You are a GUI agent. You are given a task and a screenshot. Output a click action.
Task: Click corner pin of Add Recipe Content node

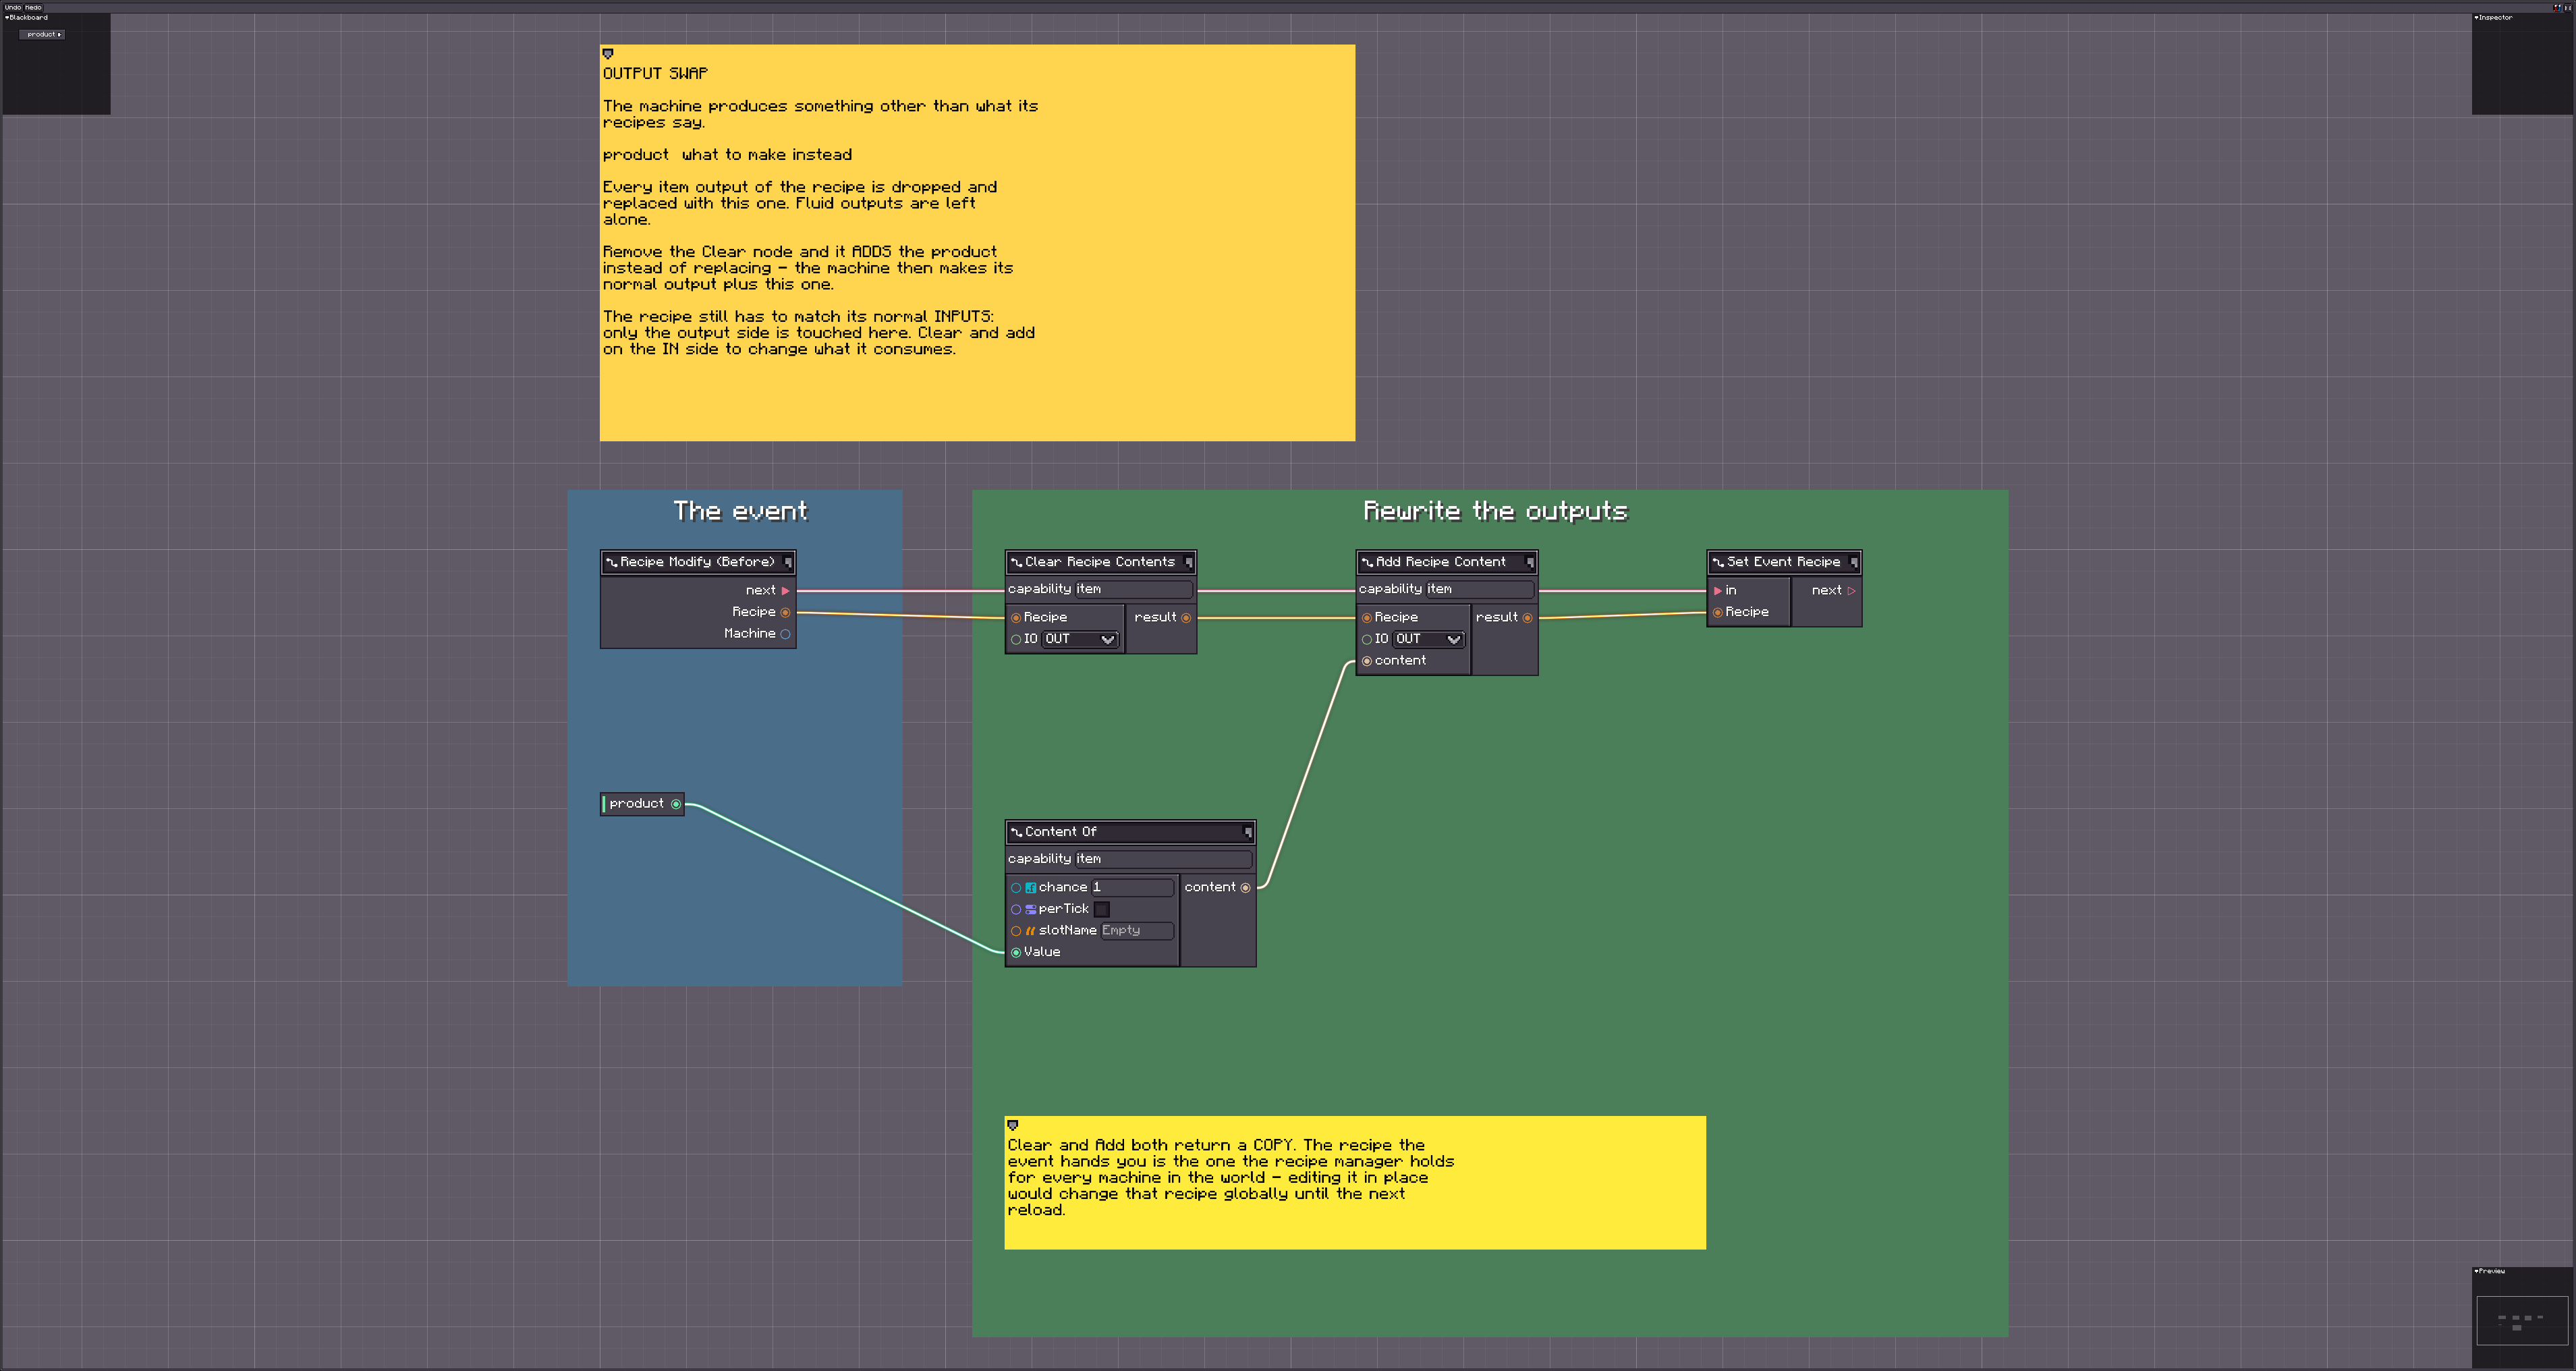[x=1529, y=562]
